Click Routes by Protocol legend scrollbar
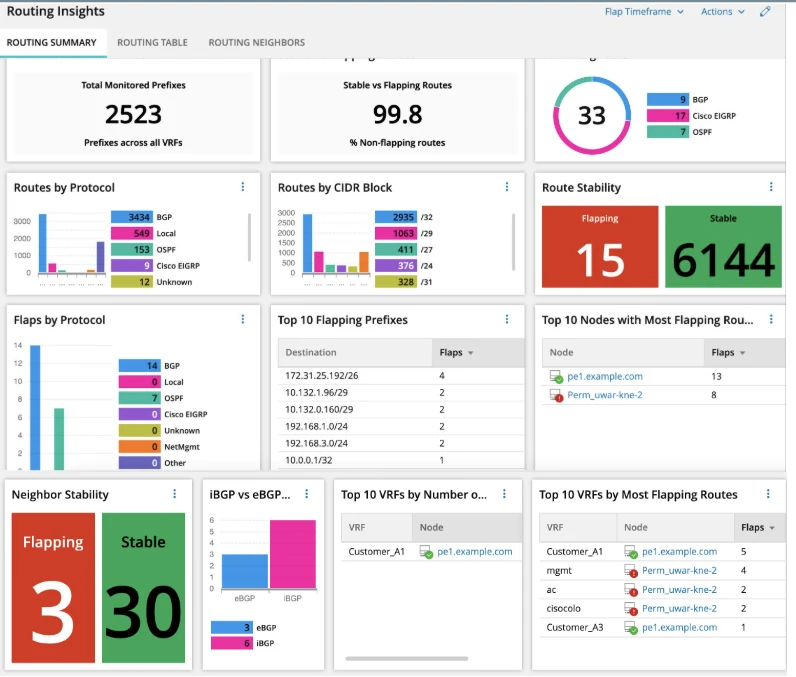Viewport: 796px width, 677px height. 249,238
